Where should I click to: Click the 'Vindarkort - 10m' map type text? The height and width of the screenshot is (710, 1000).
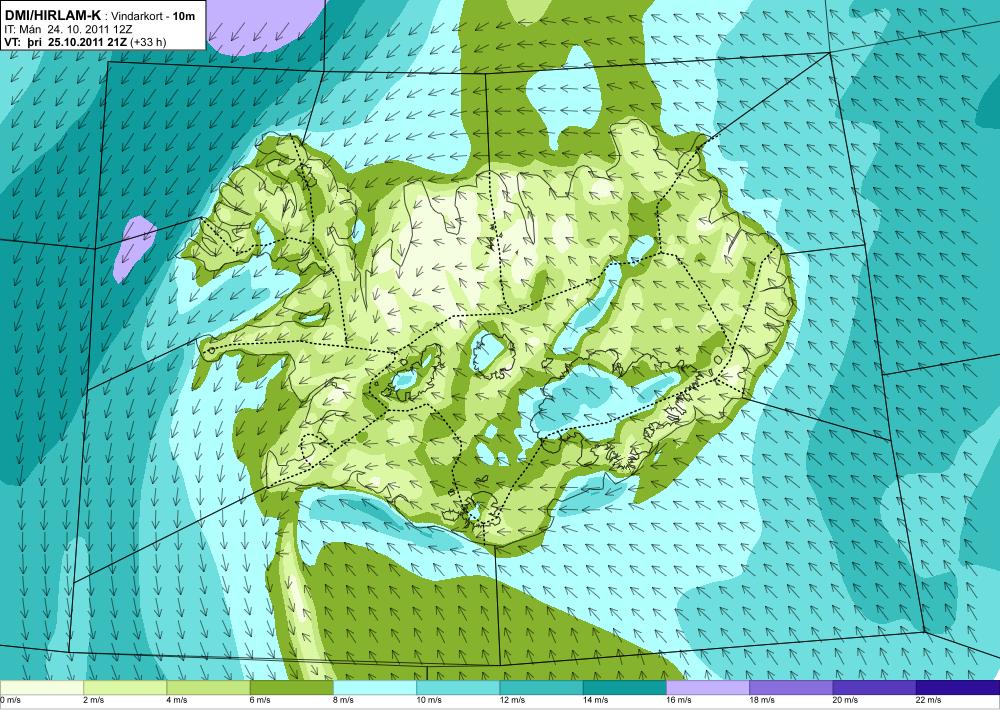(153, 17)
